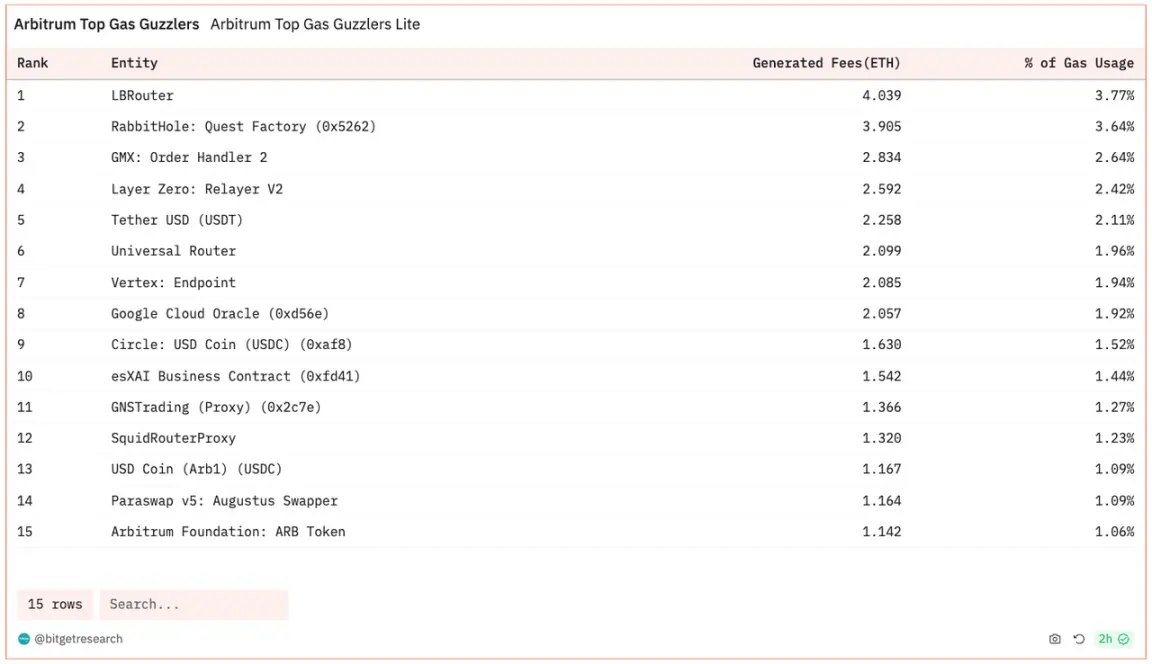Click the 1.94% gas usage value
This screenshot has width=1152, height=664.
click(1115, 282)
